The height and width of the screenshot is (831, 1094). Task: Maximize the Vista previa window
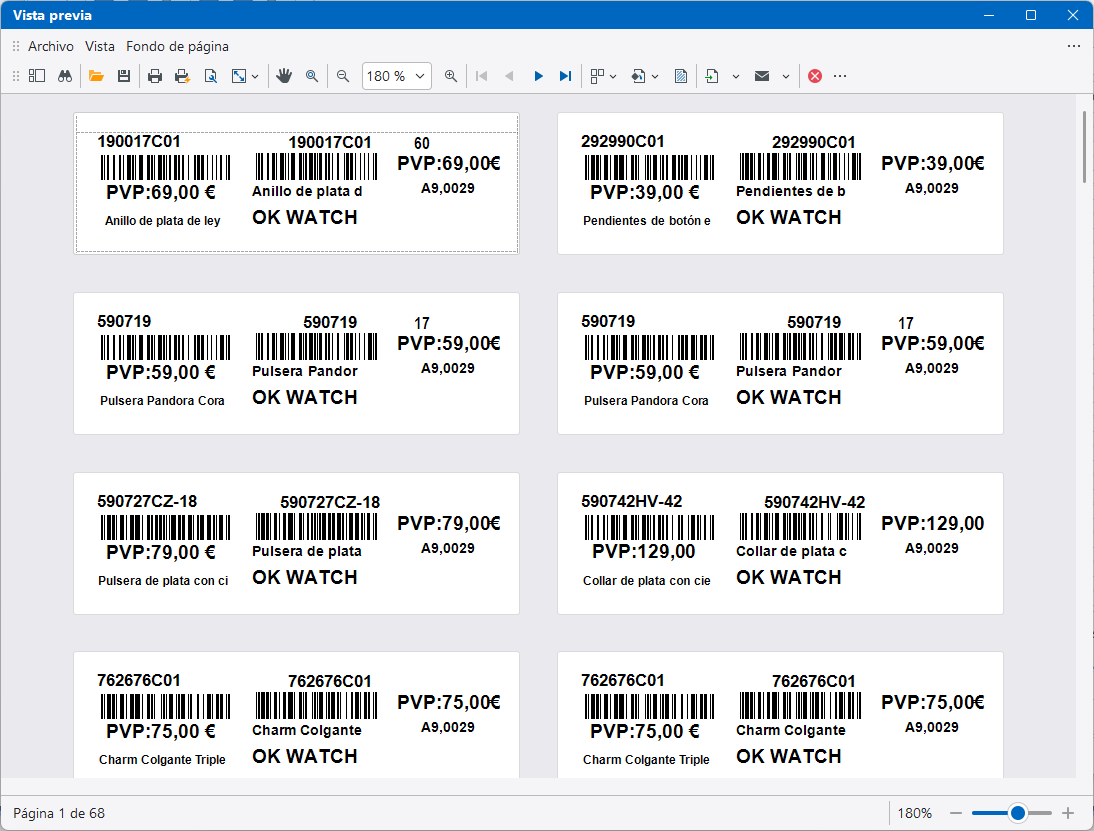tap(1031, 15)
